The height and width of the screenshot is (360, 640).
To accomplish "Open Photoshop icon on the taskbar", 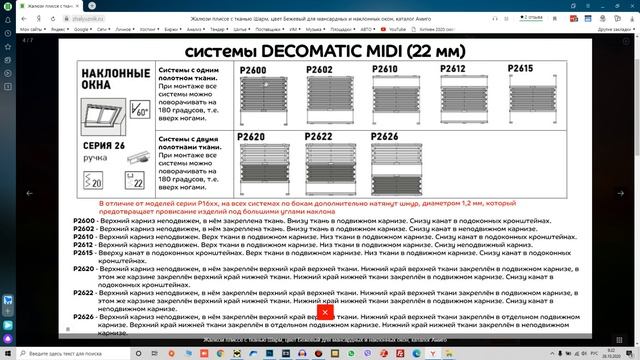I will [269, 353].
